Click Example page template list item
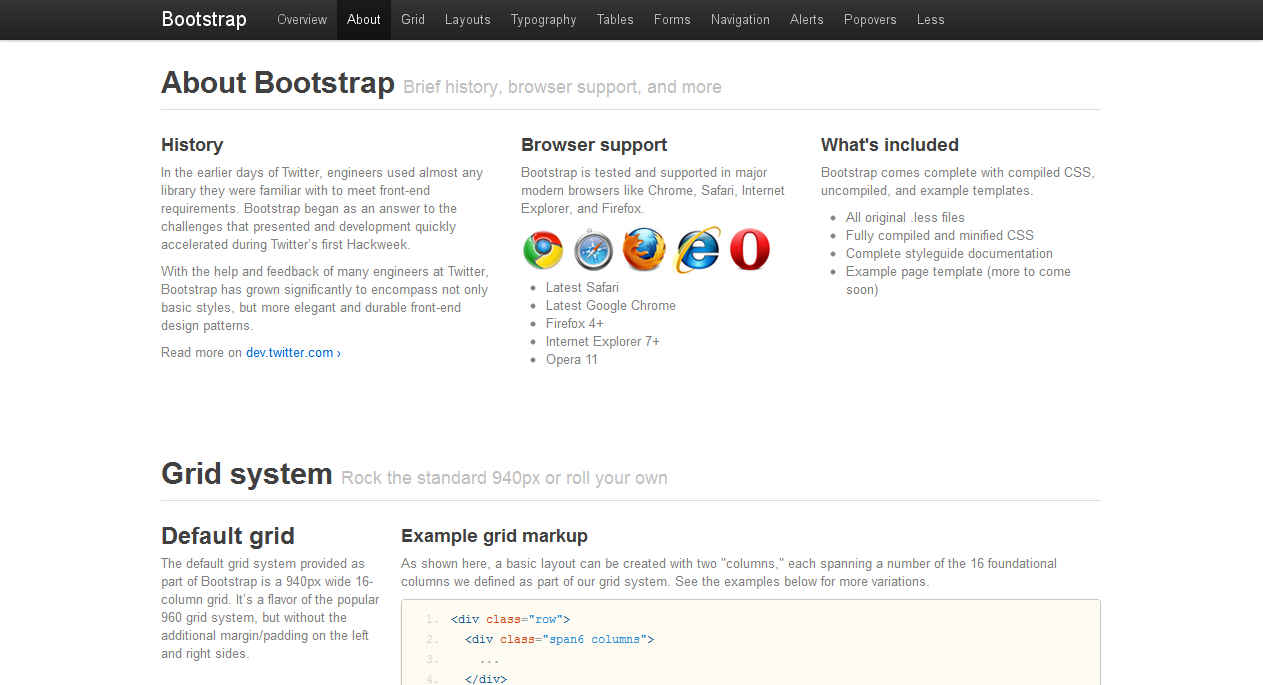1263x685 pixels. 958,280
